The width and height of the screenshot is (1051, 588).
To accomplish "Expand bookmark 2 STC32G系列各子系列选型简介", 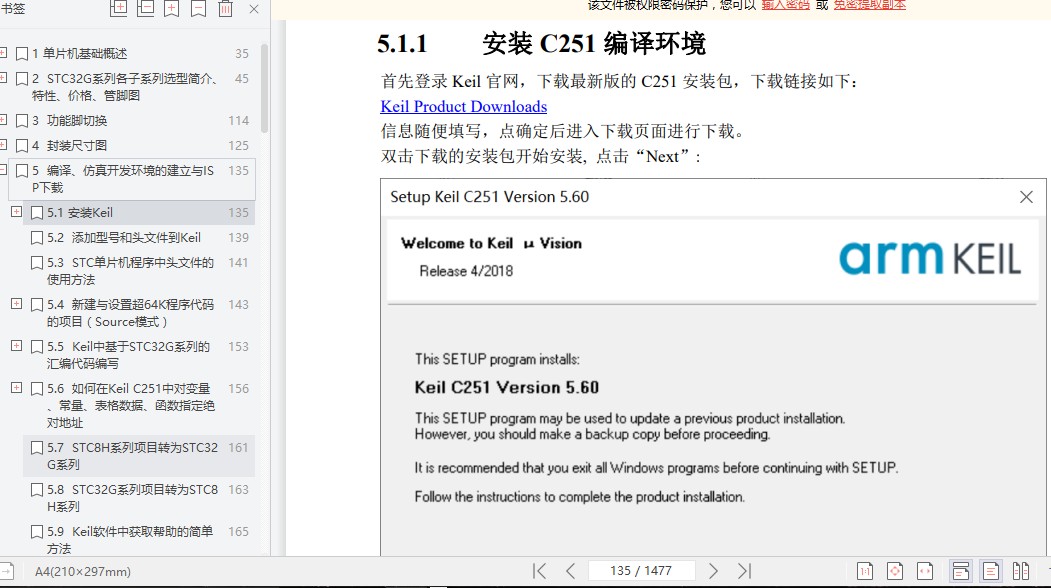I will click(x=3, y=78).
